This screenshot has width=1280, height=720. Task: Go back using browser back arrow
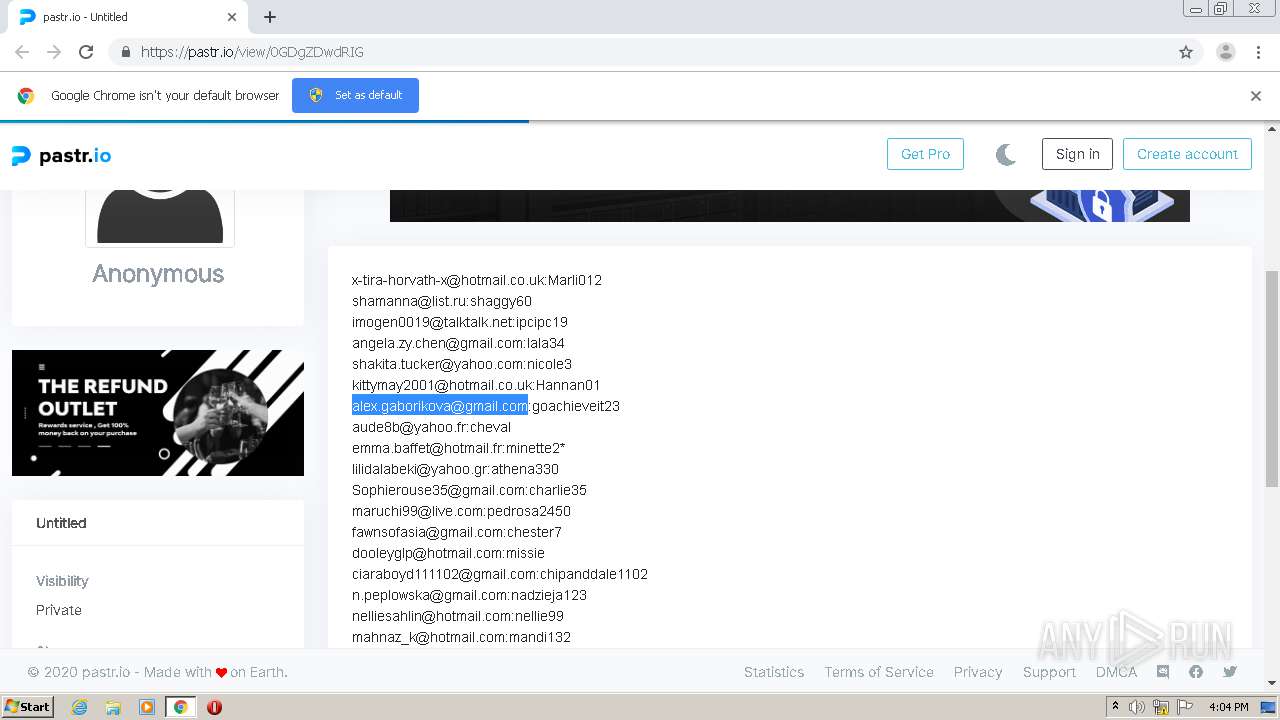point(22,52)
